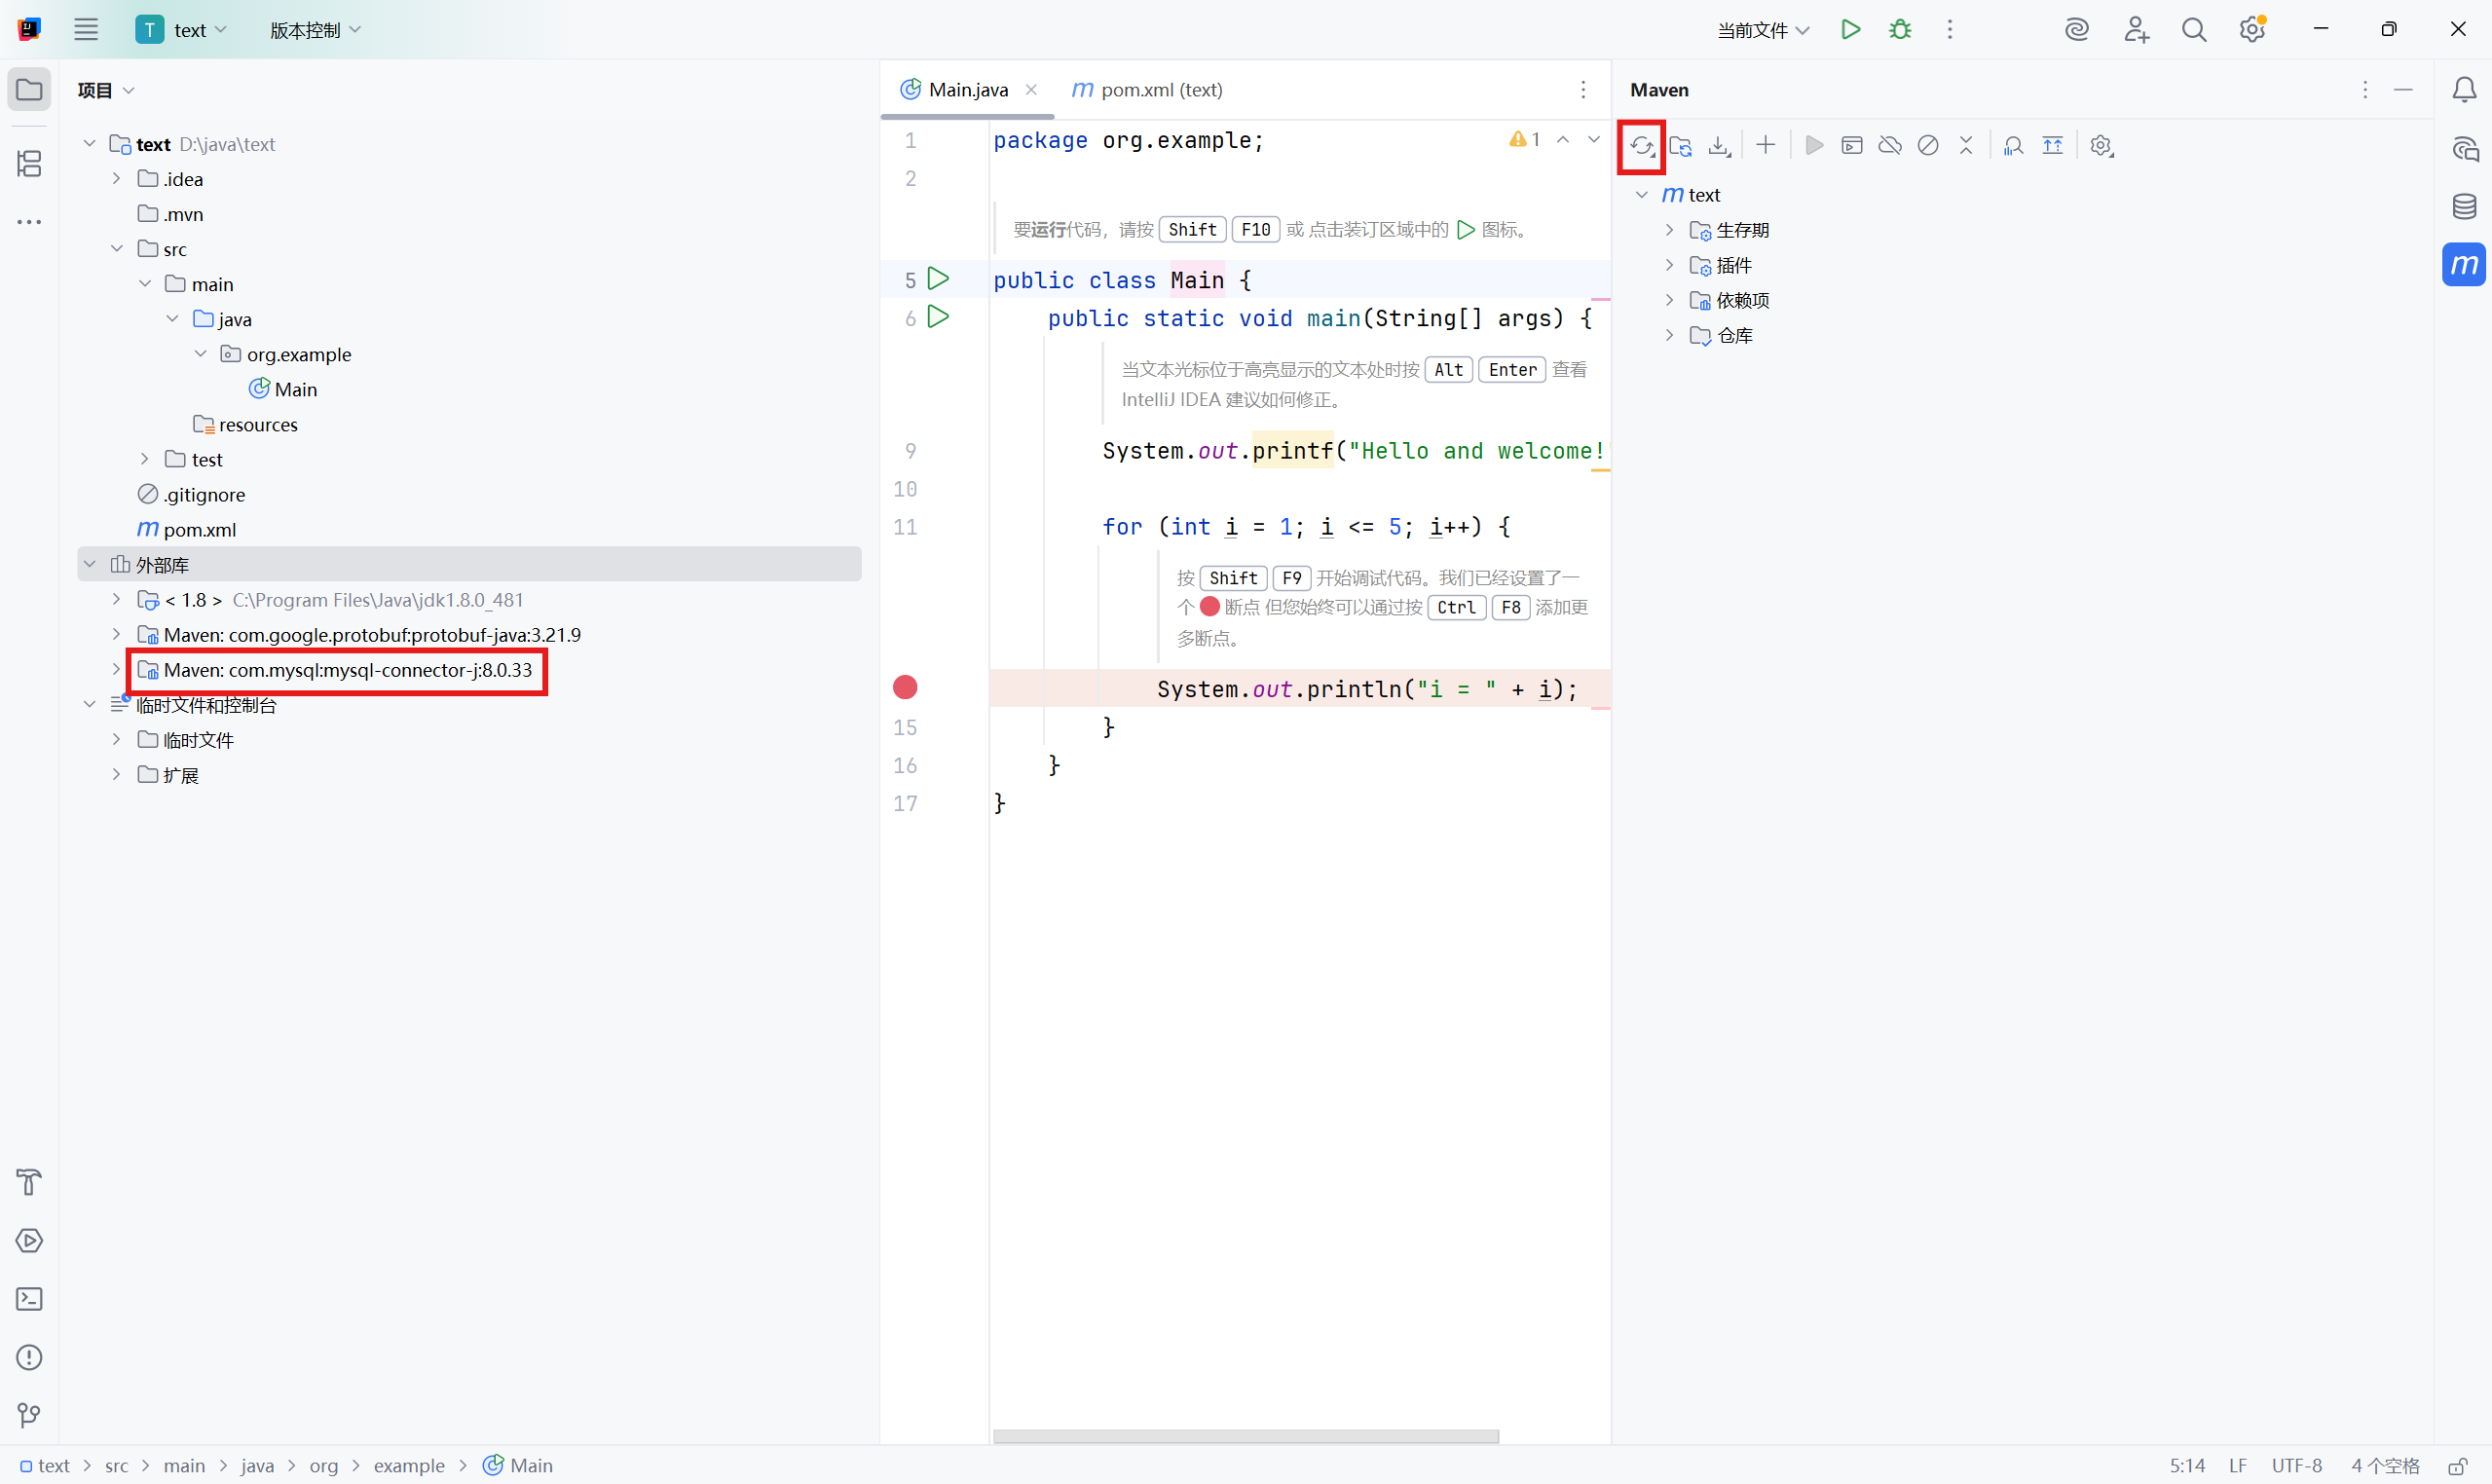The image size is (2492, 1484).
Task: Open the Terminal tool window
Action: tap(29, 1299)
